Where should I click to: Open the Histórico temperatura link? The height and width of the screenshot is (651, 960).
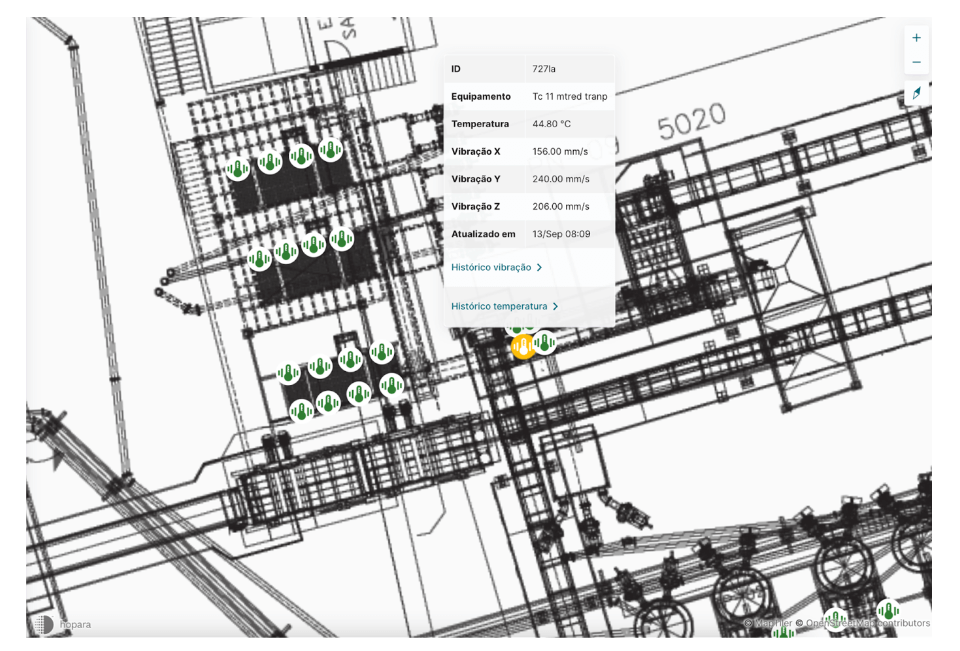pyautogui.click(x=499, y=306)
